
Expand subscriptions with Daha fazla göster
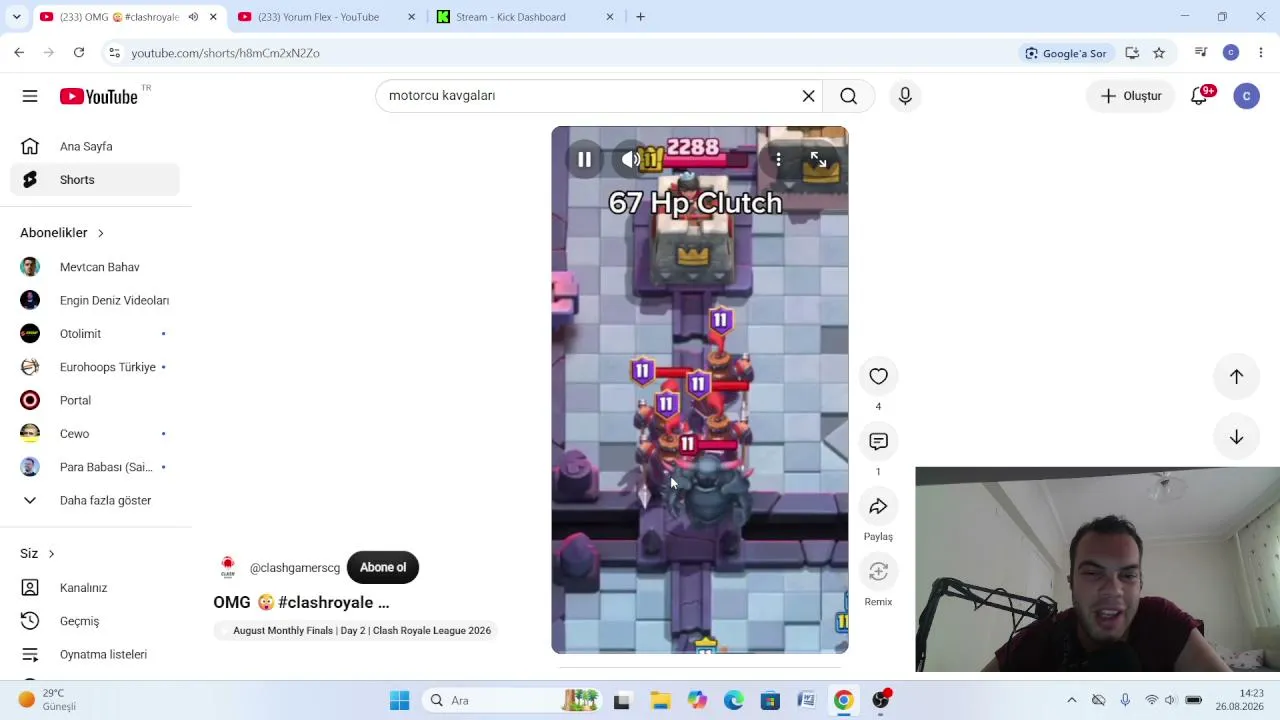96,500
